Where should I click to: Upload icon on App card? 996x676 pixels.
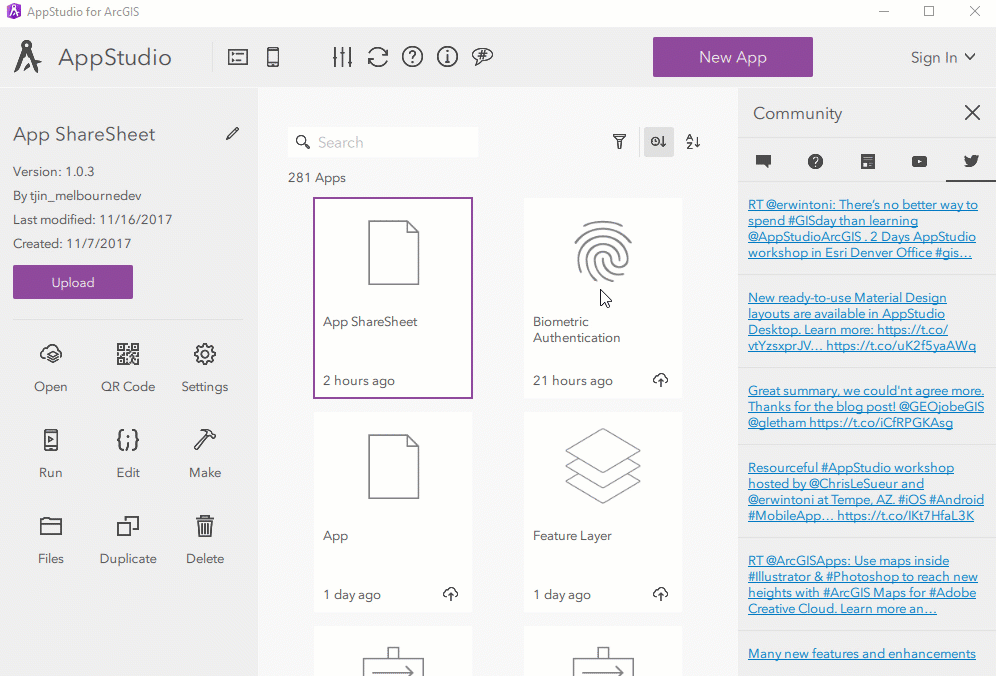click(450, 594)
